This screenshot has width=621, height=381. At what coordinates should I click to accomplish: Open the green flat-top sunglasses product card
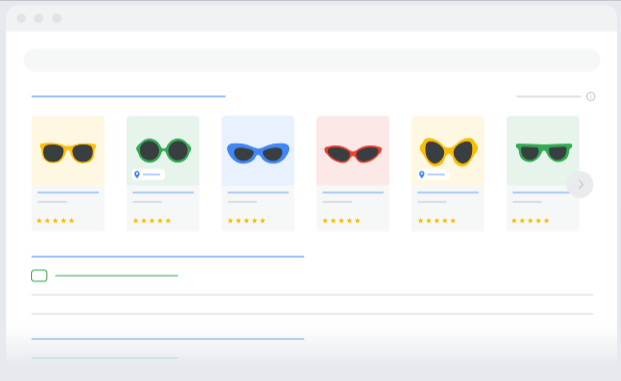click(x=543, y=173)
